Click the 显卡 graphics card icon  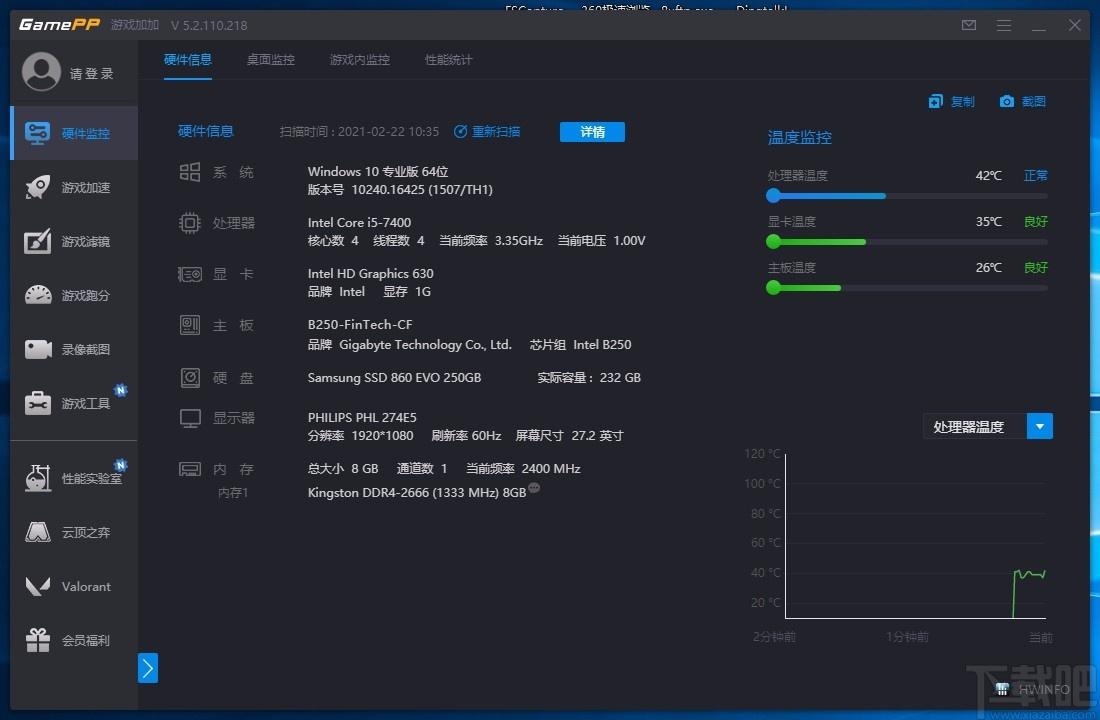pos(189,274)
